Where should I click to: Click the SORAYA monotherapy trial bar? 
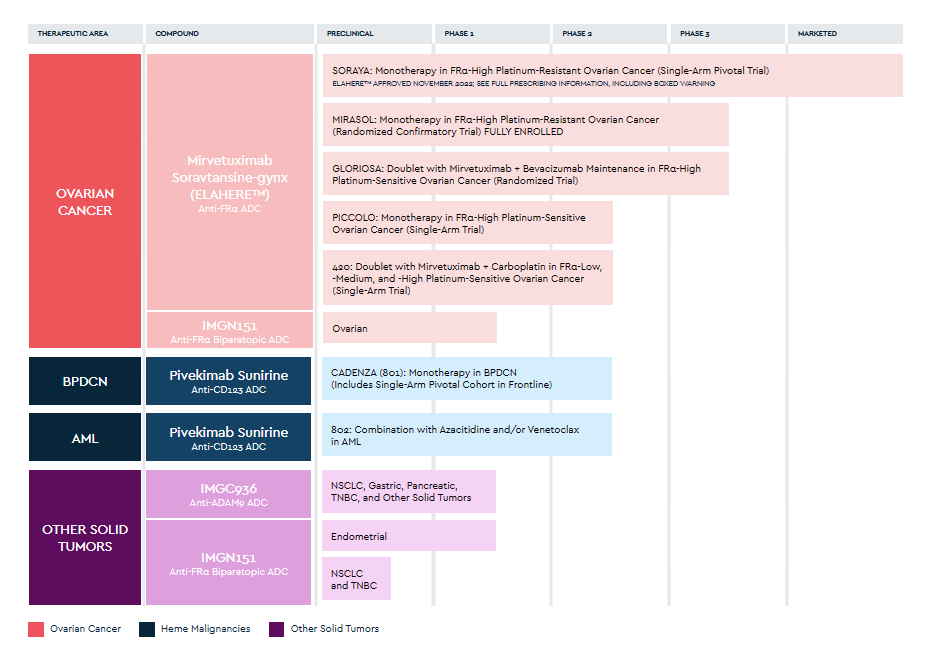click(x=613, y=75)
